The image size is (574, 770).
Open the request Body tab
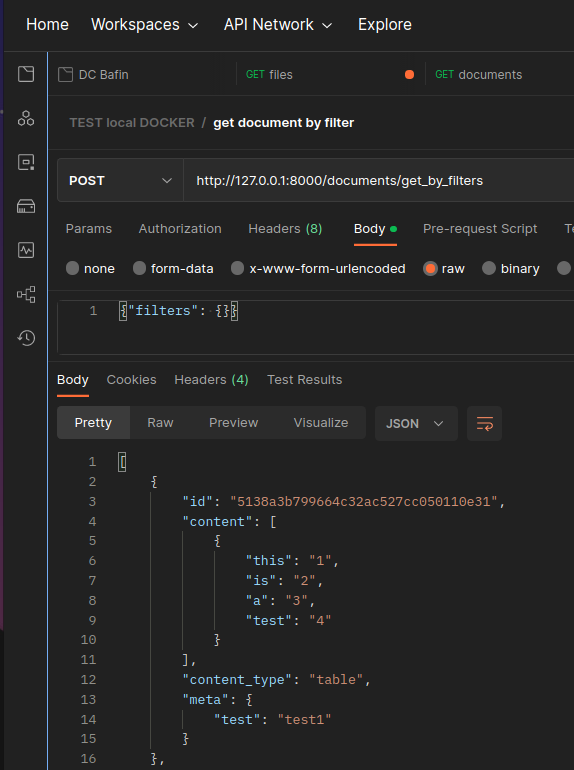(375, 229)
